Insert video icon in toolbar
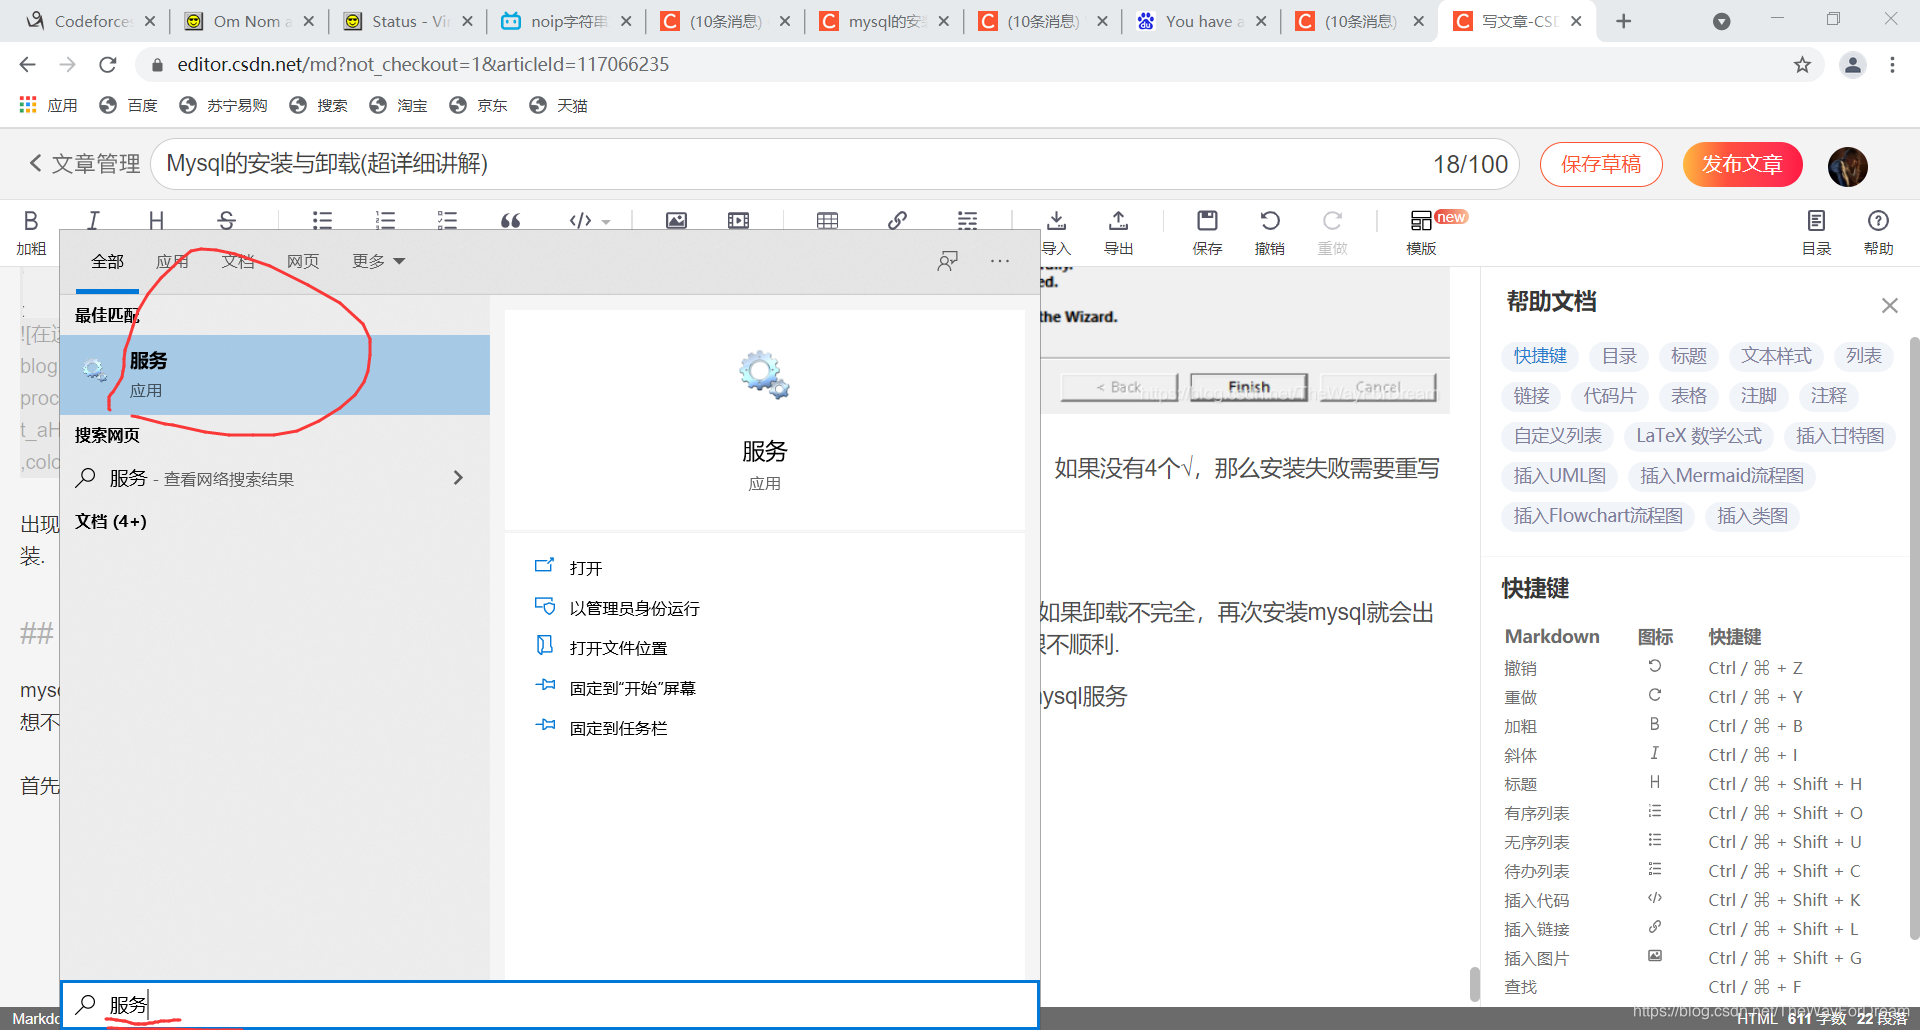This screenshot has height=1030, width=1920. (739, 221)
